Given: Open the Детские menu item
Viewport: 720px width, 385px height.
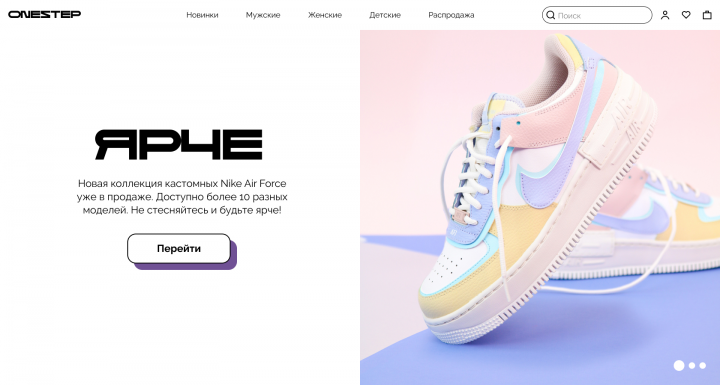Looking at the screenshot, I should click(x=385, y=15).
